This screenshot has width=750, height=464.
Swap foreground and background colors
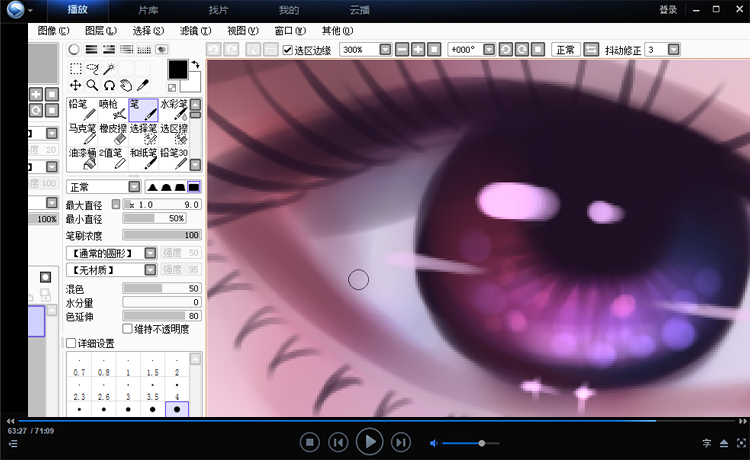coord(195,64)
